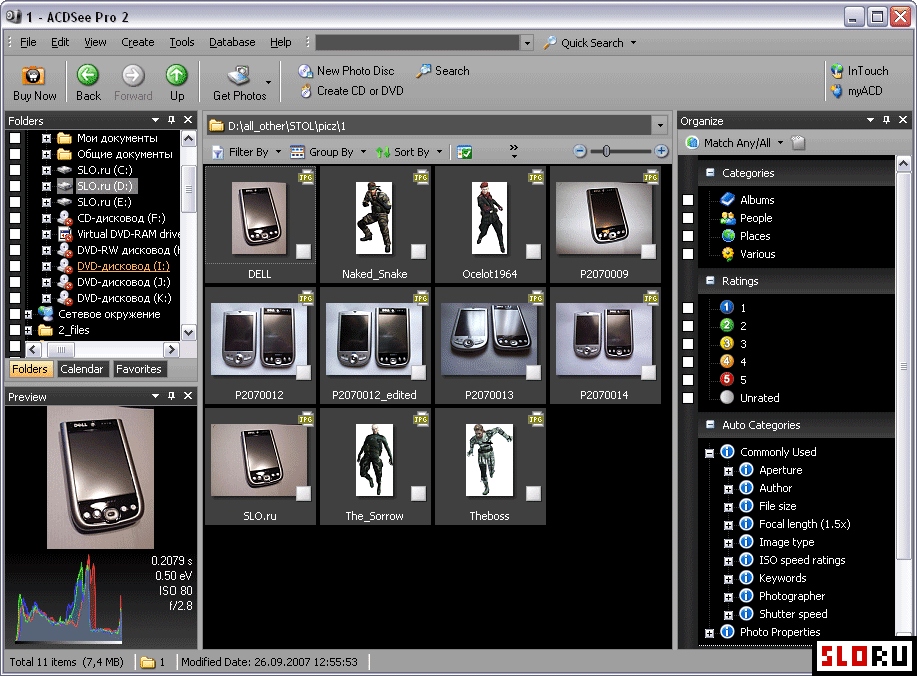
Task: Zoom in thumbnails with the plus icon
Action: click(x=661, y=151)
